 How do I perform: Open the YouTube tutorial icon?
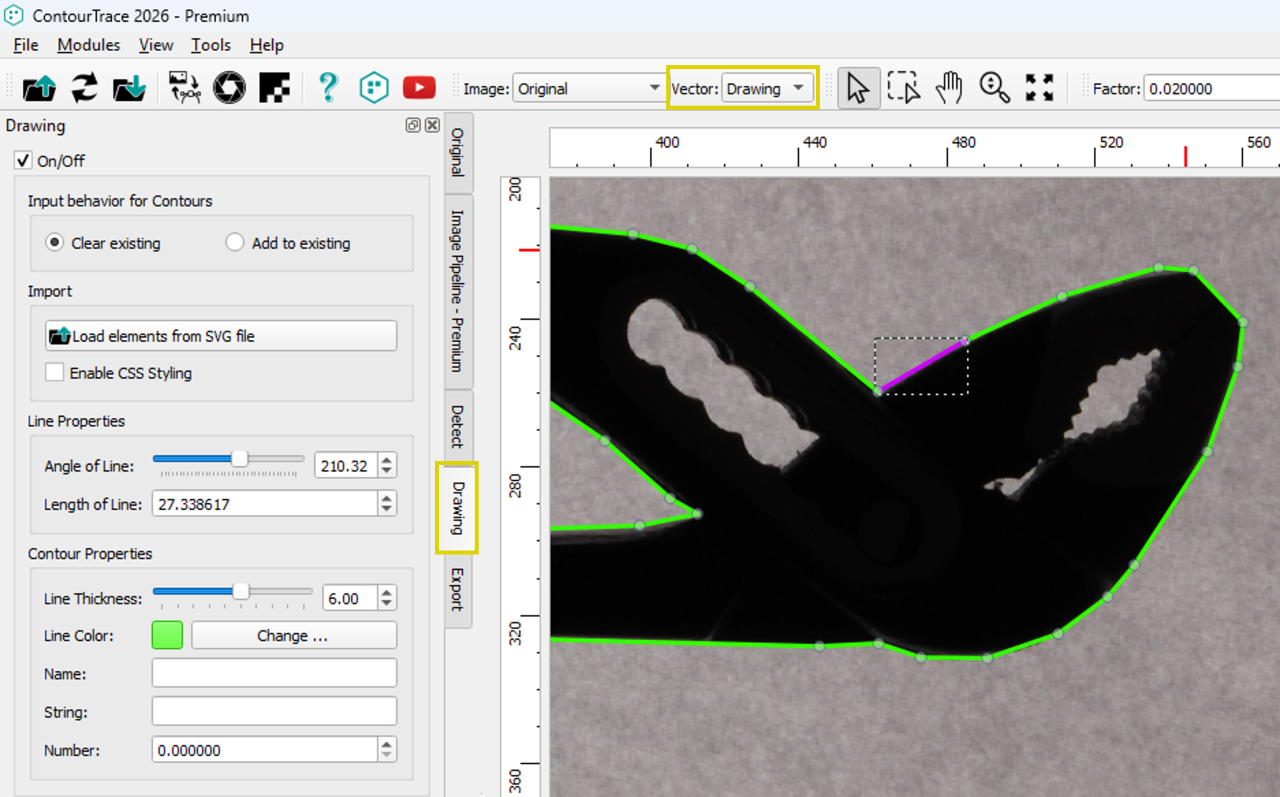pyautogui.click(x=419, y=88)
